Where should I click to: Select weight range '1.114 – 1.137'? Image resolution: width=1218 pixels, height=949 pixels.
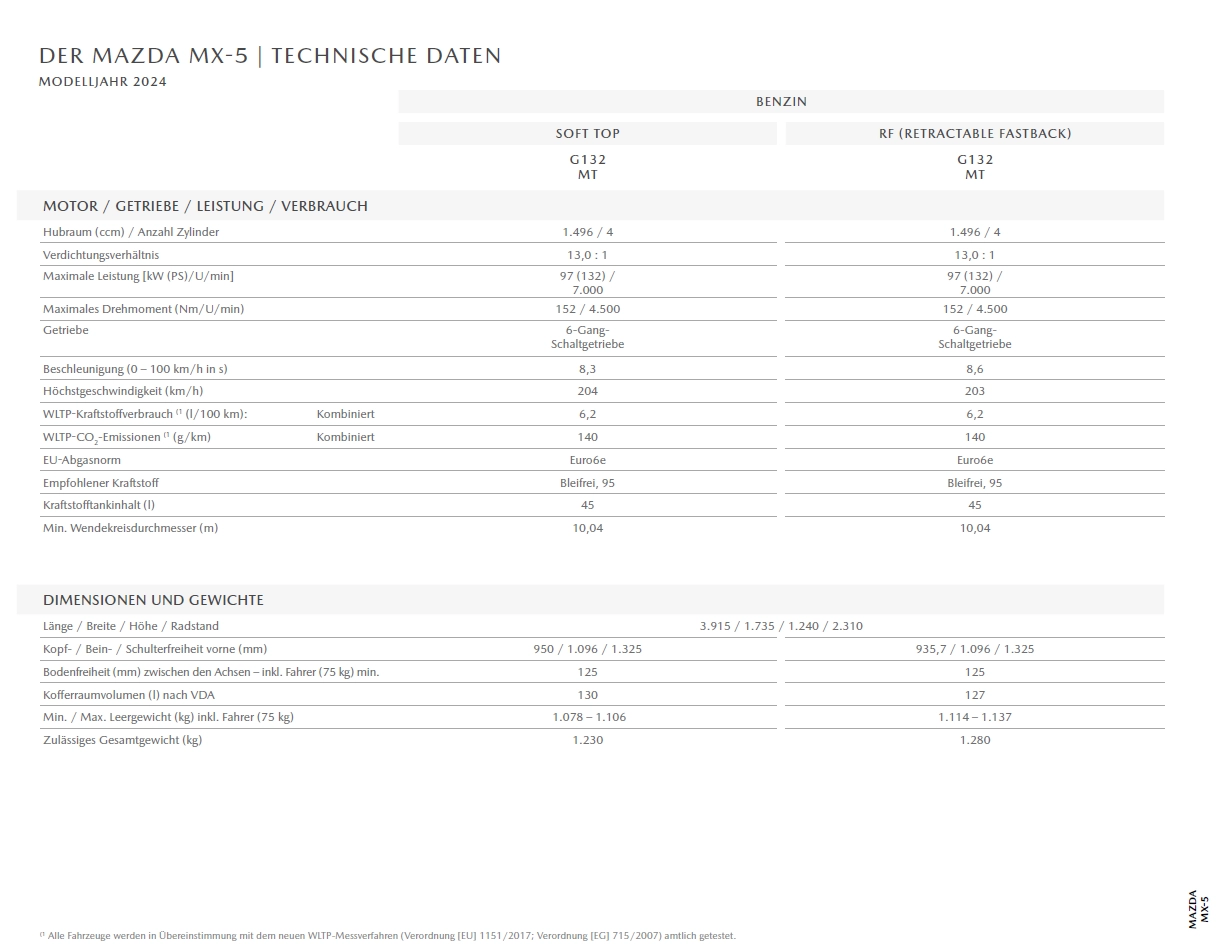click(x=975, y=717)
